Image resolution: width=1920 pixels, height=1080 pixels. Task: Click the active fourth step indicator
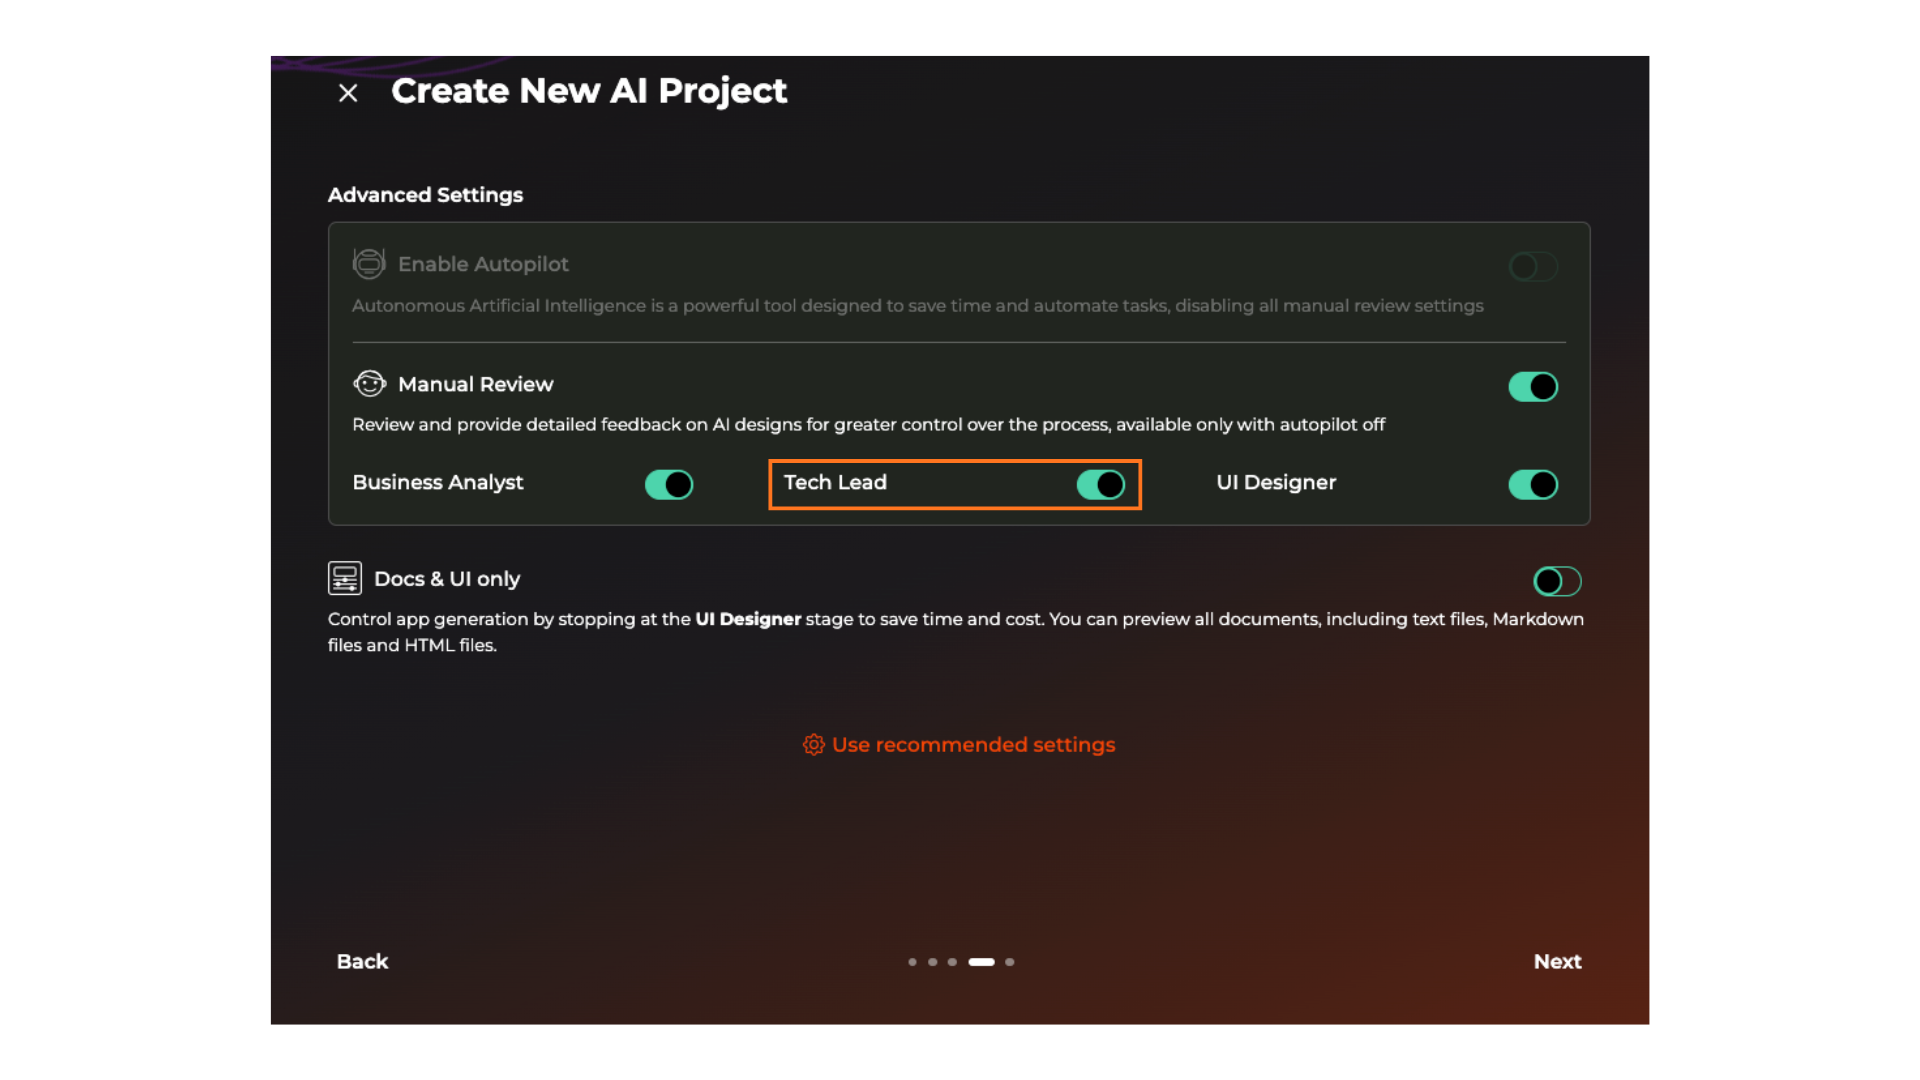[981, 962]
